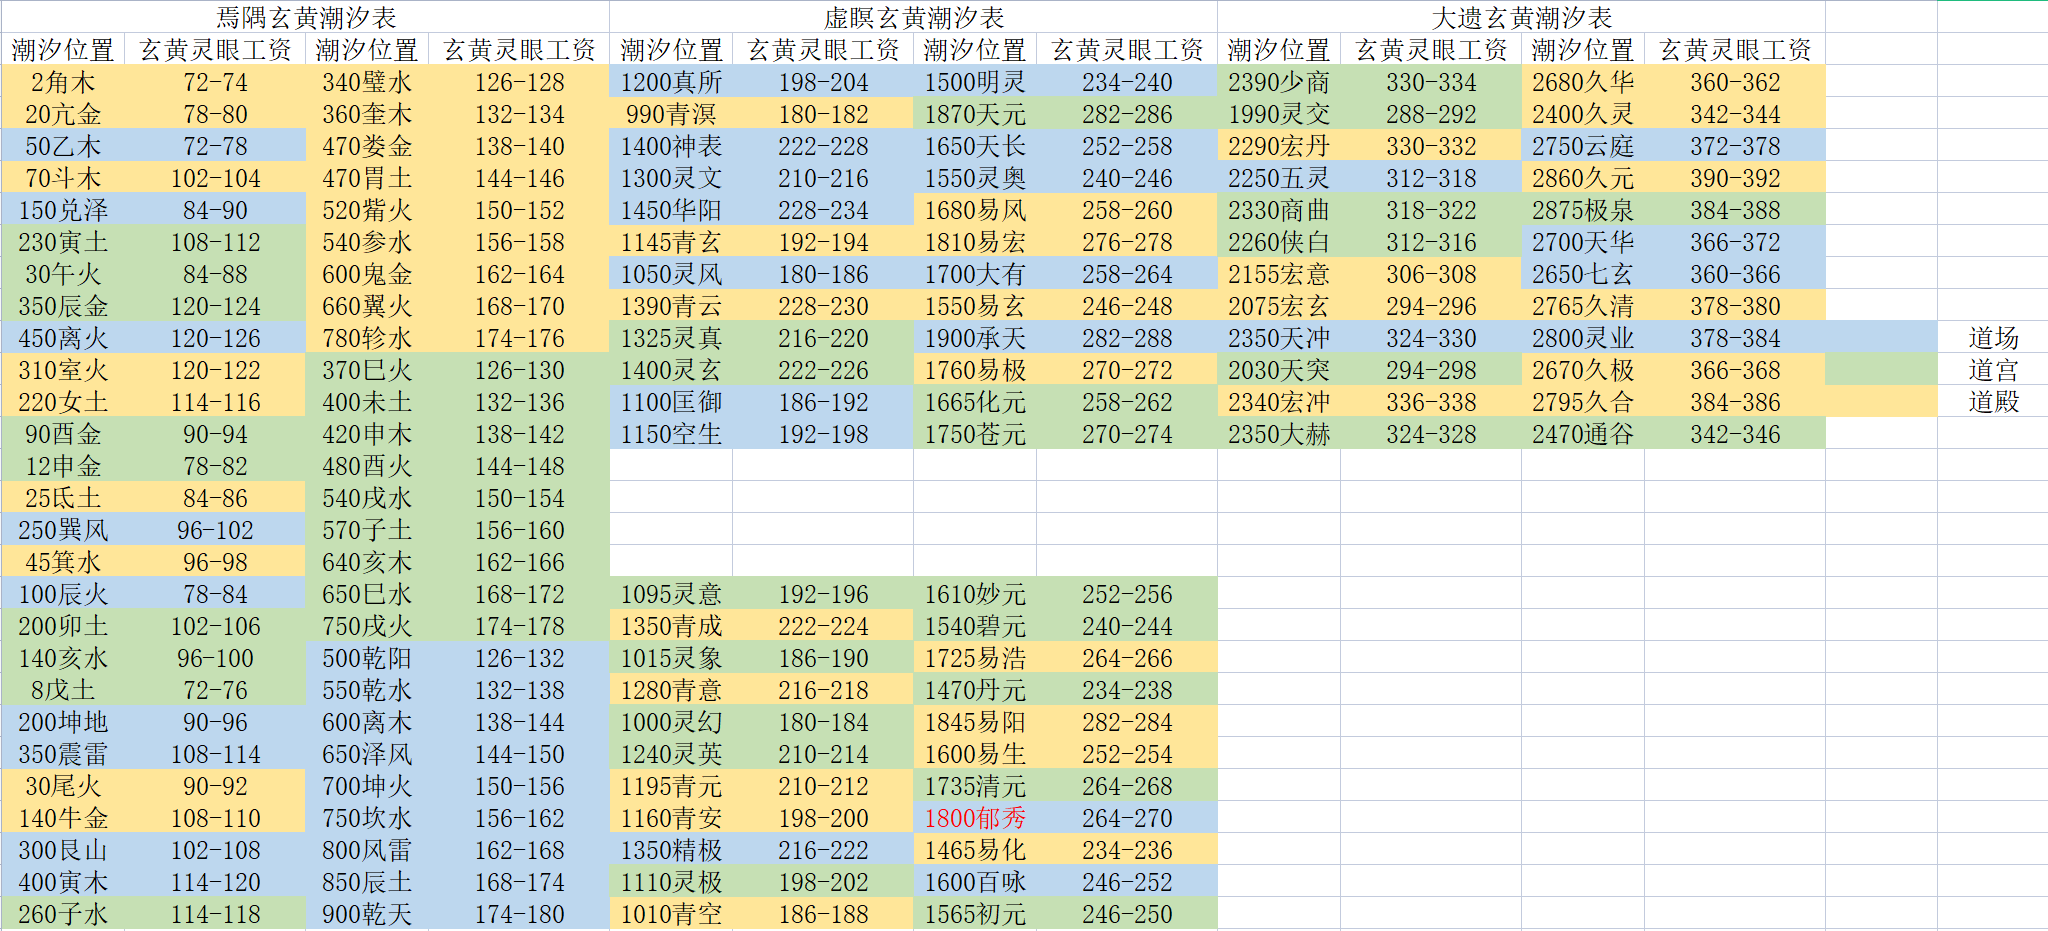
Task: Select the 800风雷 cell
Action: 367,849
